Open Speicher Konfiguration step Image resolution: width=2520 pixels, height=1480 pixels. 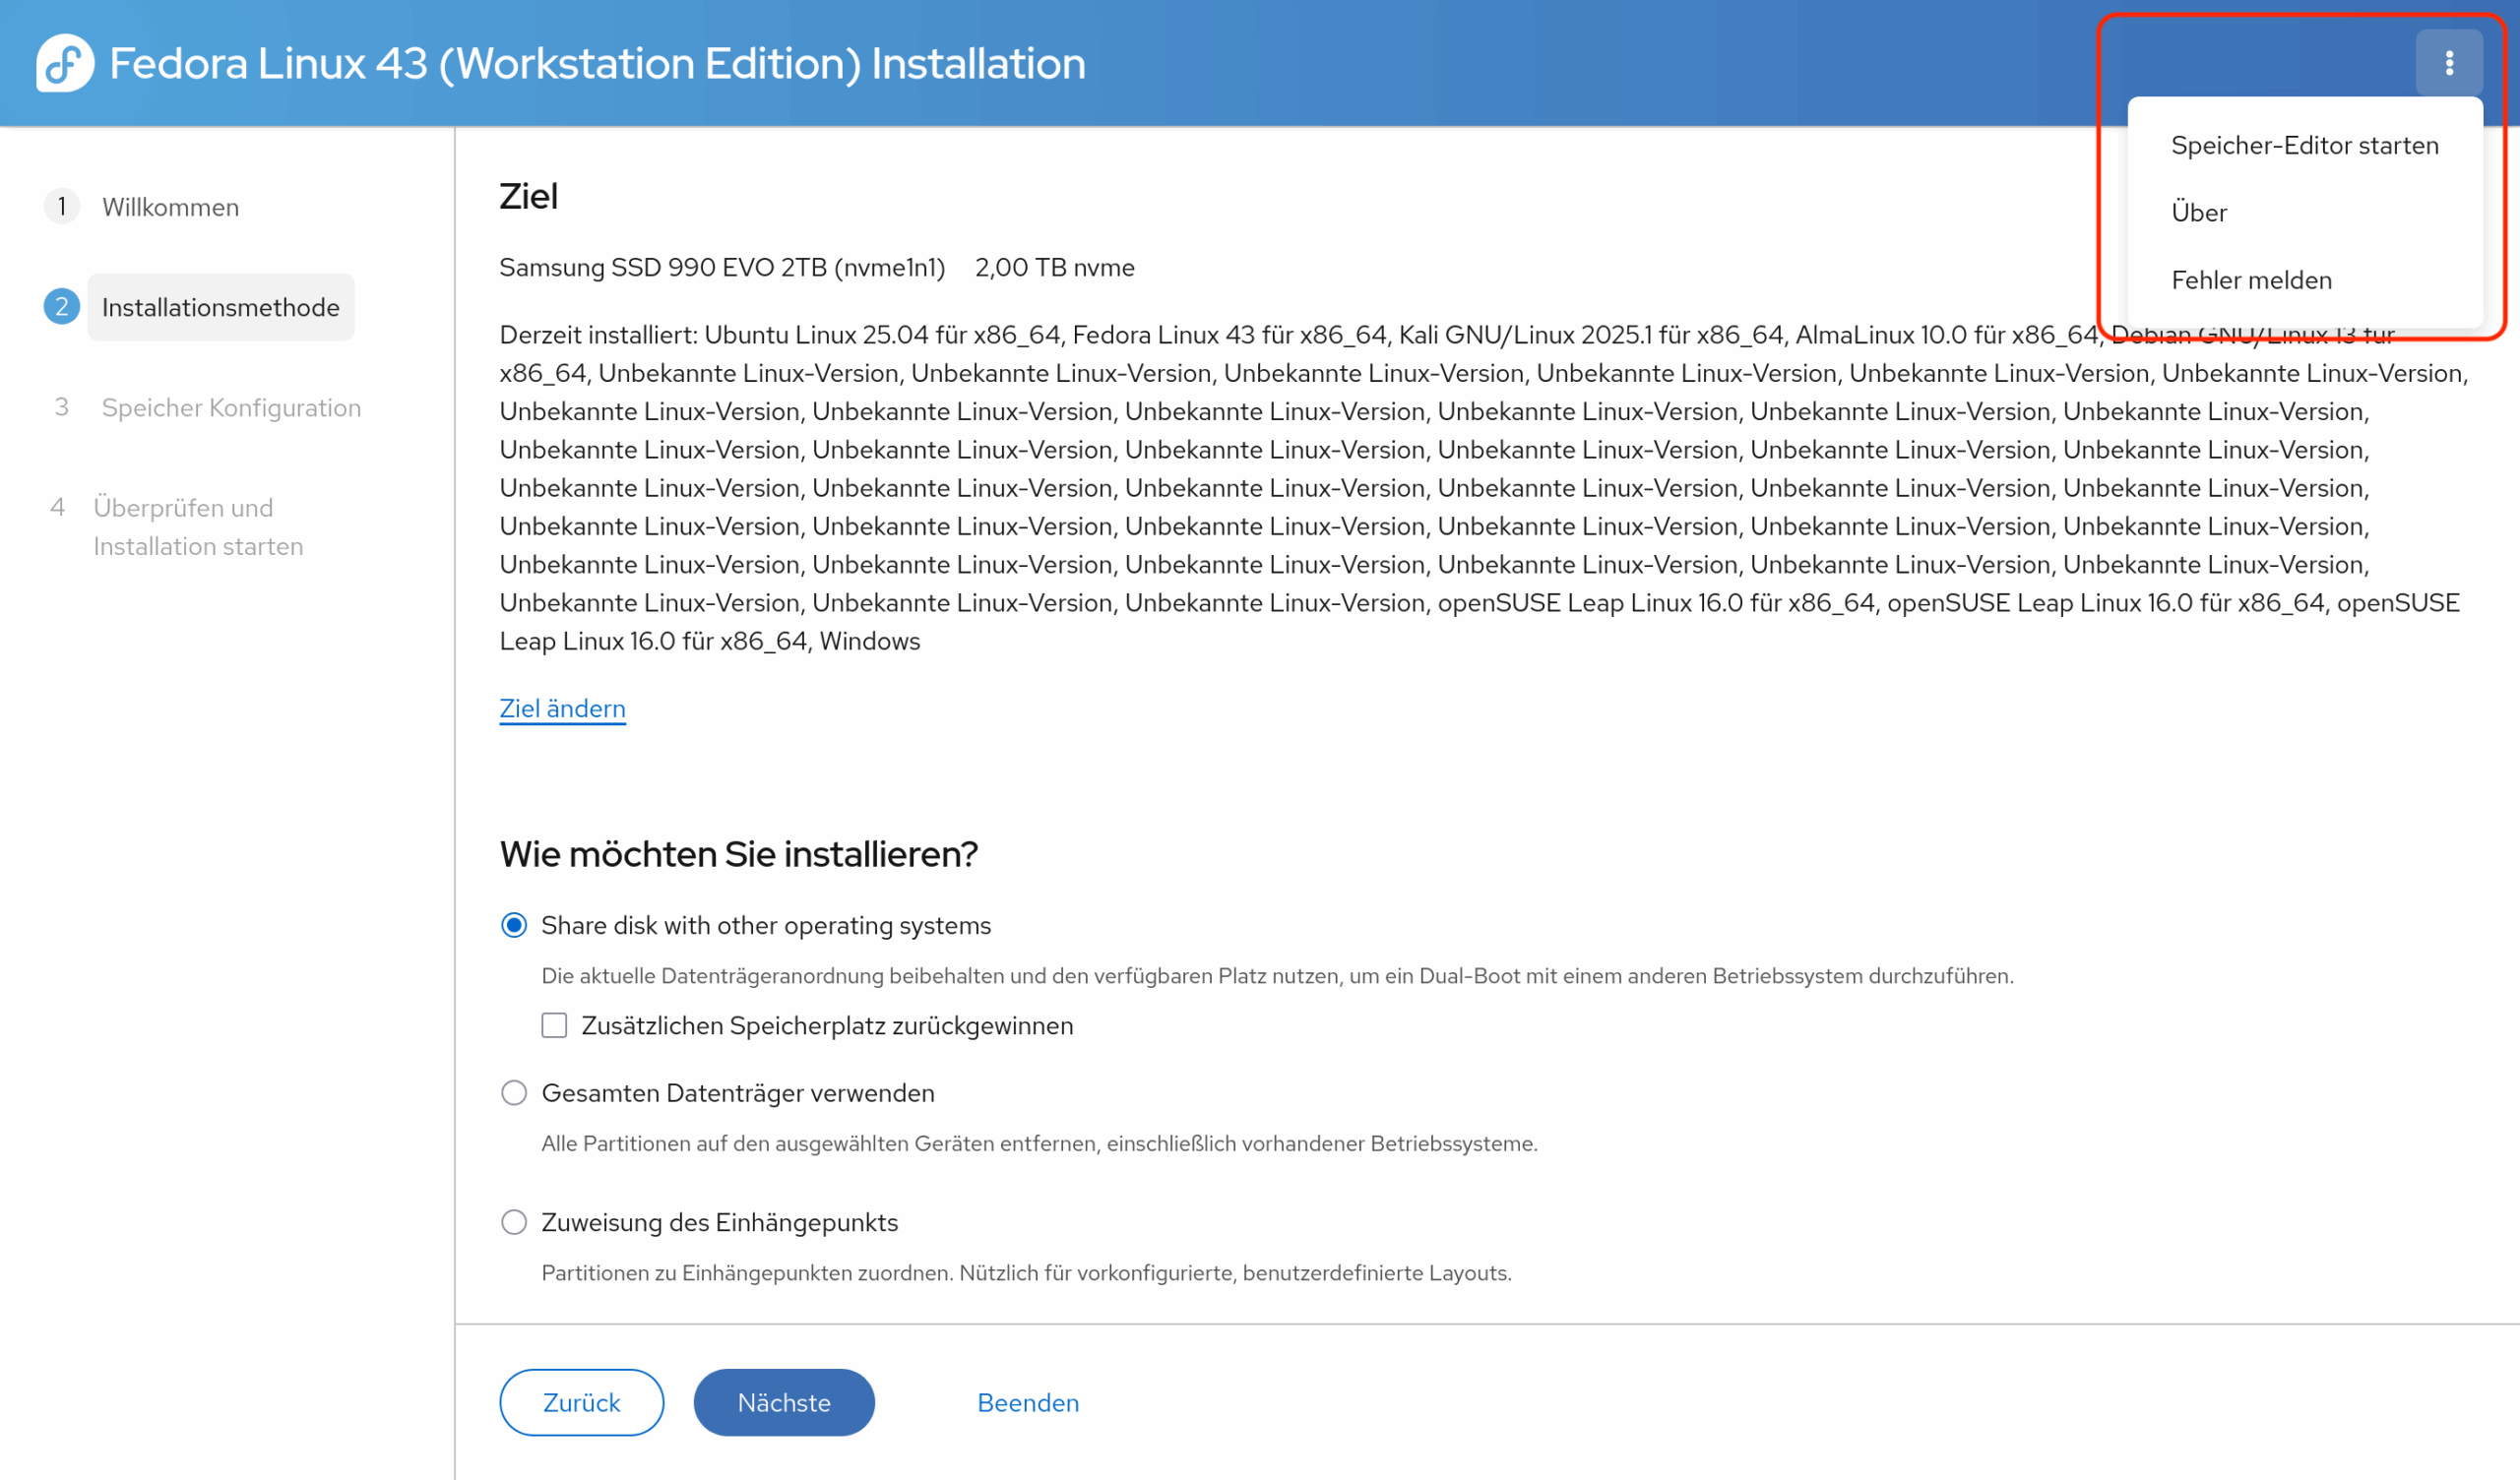(x=231, y=408)
